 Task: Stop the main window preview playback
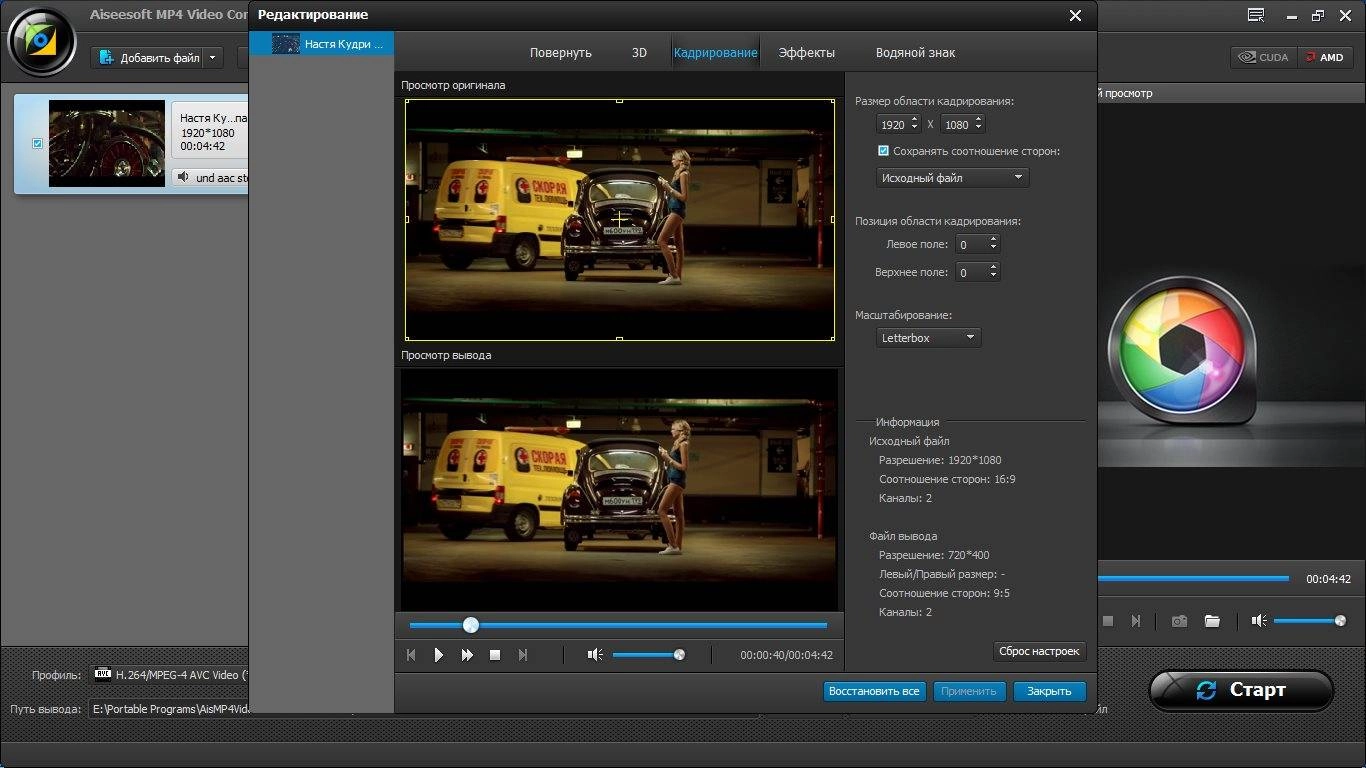[x=1108, y=621]
